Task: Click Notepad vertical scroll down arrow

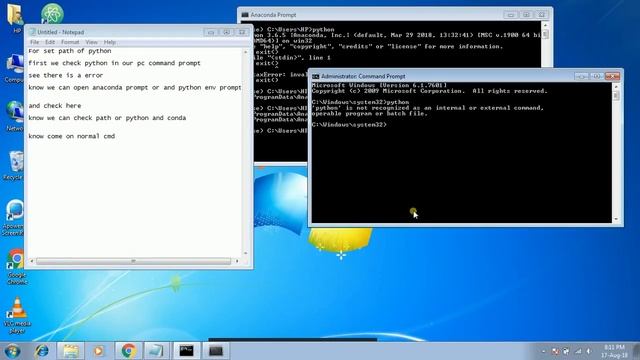Action: (x=246, y=253)
